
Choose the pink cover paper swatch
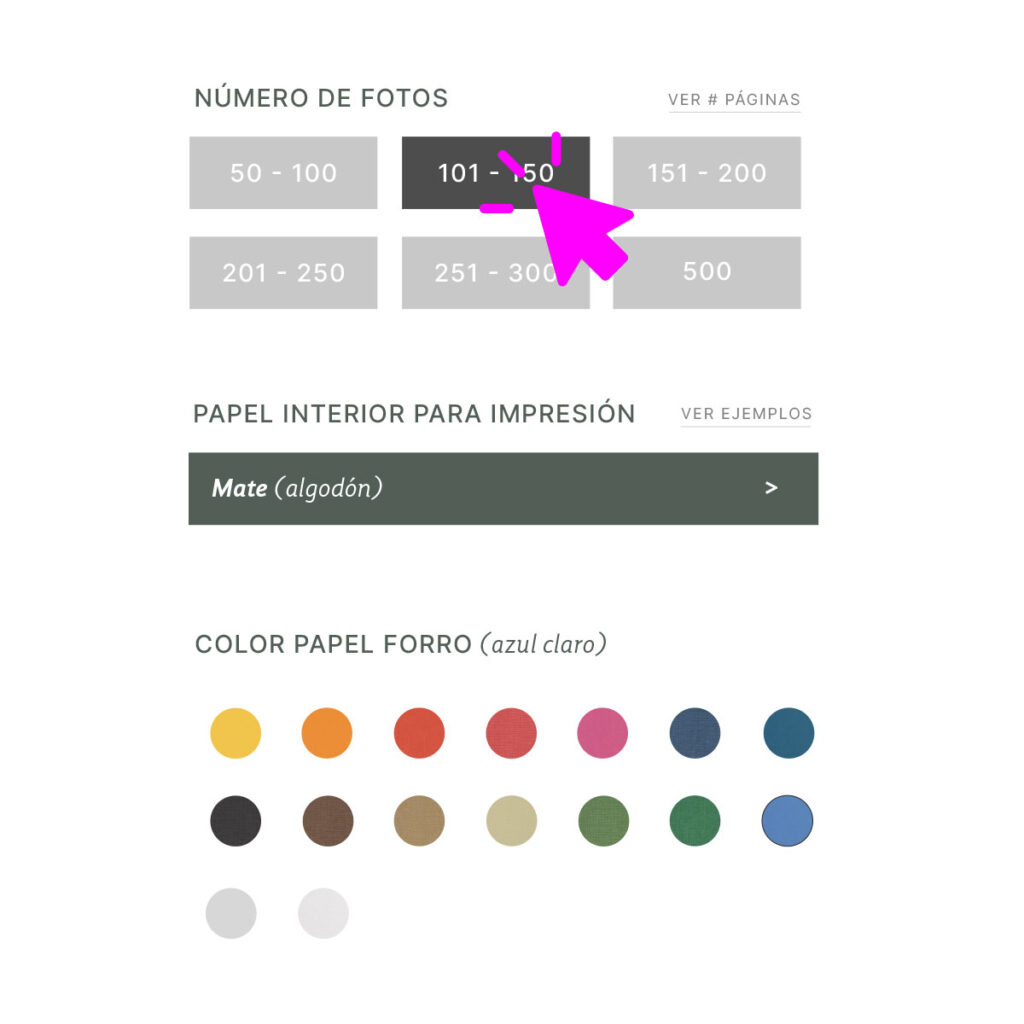click(603, 733)
